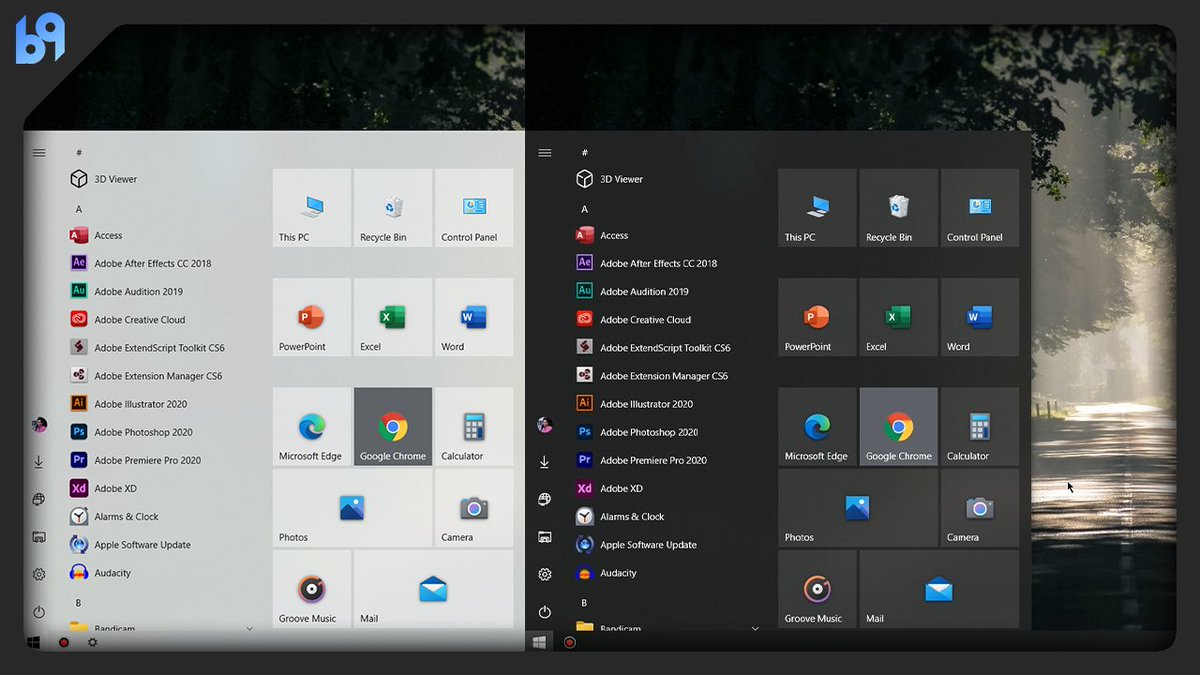Open Pictures shortcut in the light menu sidebar
Image resolution: width=1200 pixels, height=675 pixels.
point(39,537)
